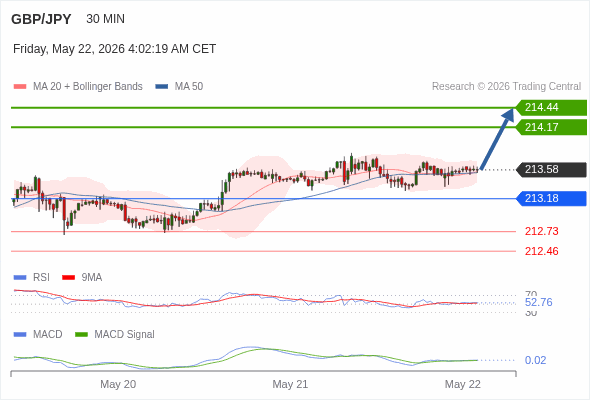Select the 30 MIN timeframe label

105,19
